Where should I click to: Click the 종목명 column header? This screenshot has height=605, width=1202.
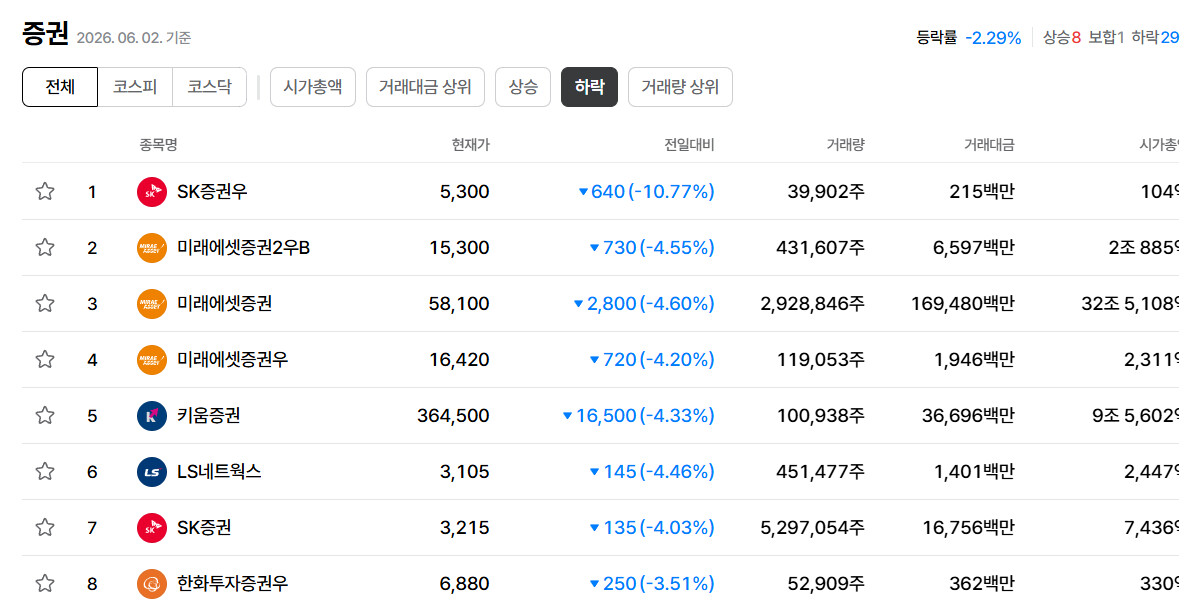click(x=158, y=145)
